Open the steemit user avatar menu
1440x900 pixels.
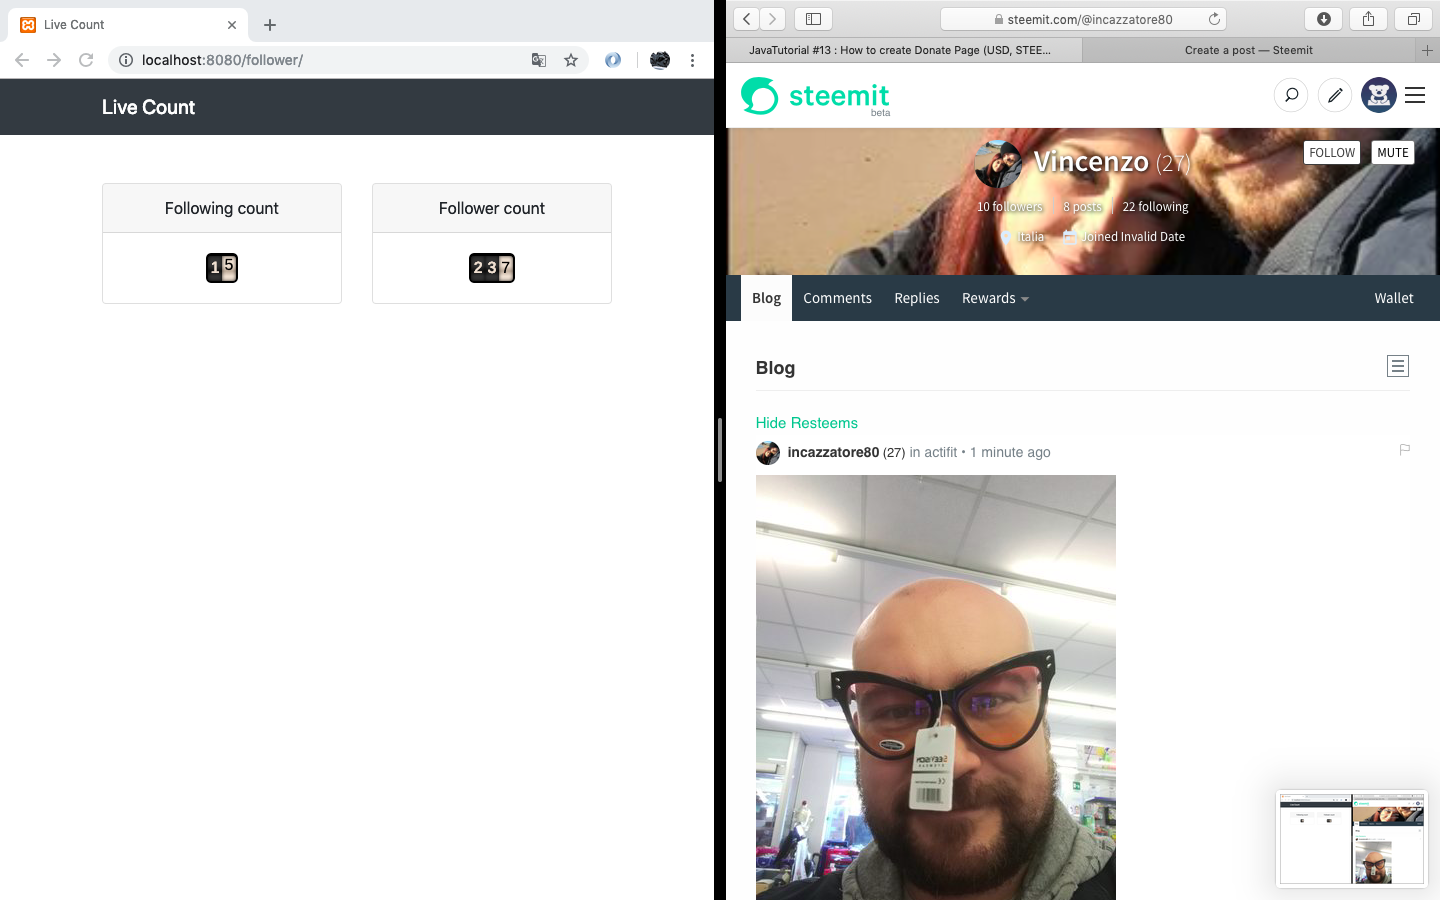tap(1379, 95)
